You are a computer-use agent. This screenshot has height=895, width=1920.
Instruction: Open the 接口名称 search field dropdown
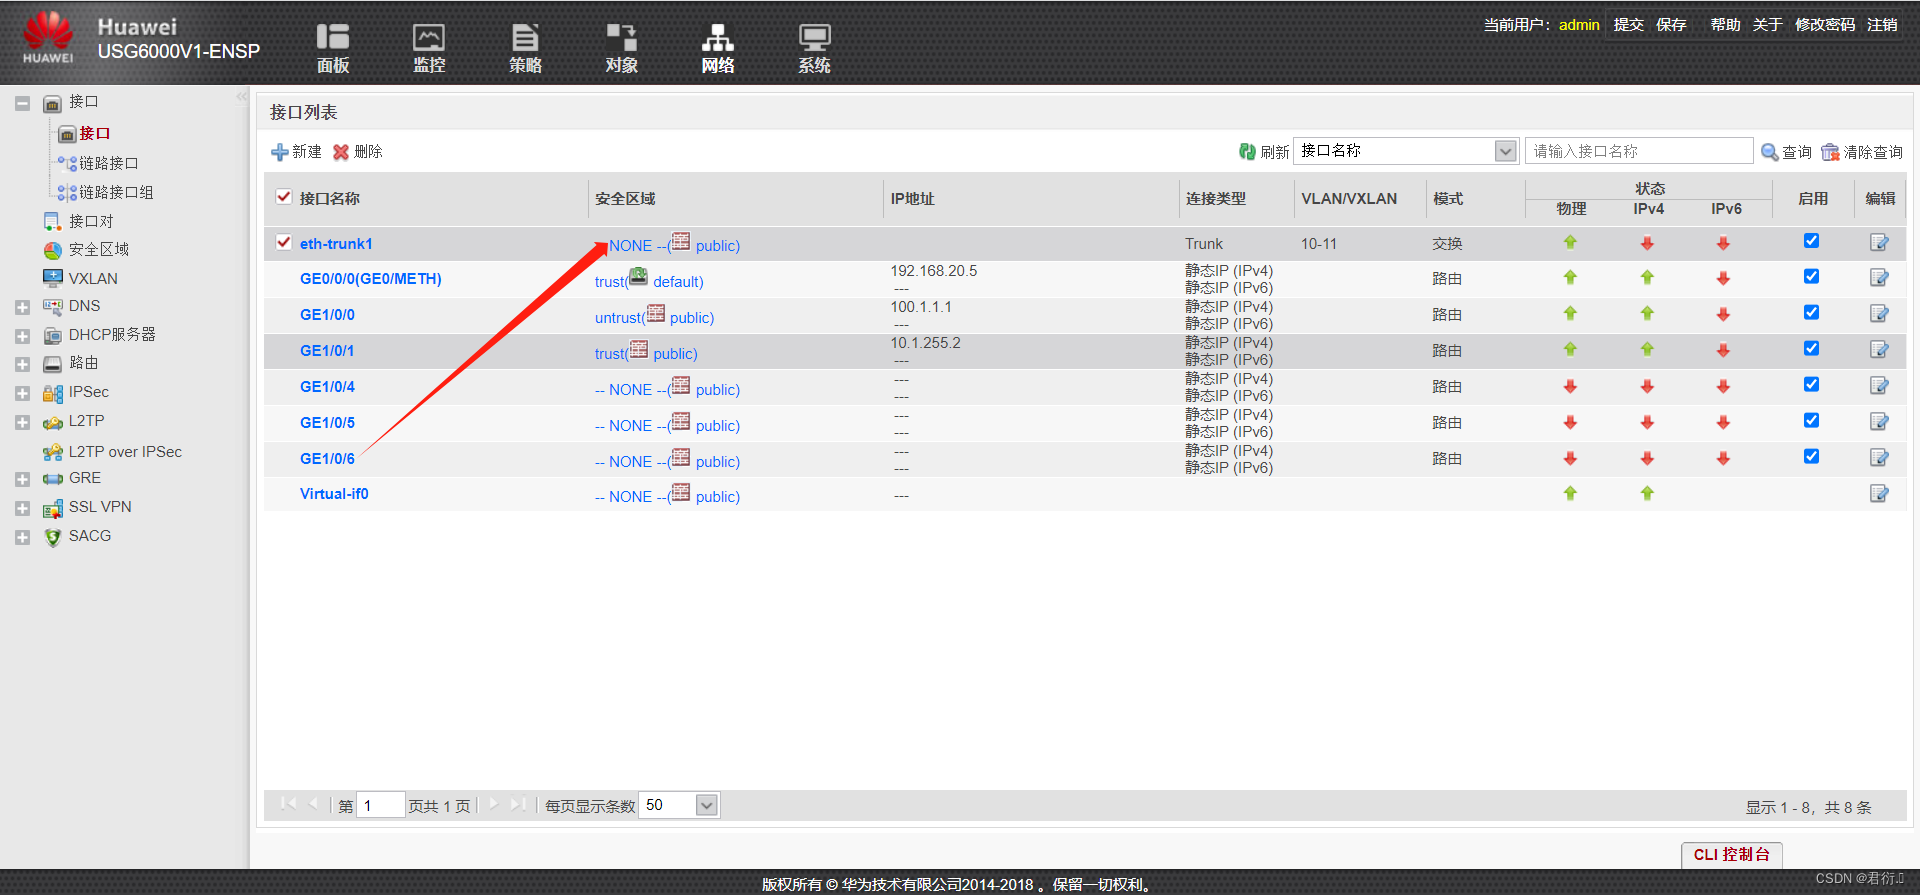tap(1505, 151)
